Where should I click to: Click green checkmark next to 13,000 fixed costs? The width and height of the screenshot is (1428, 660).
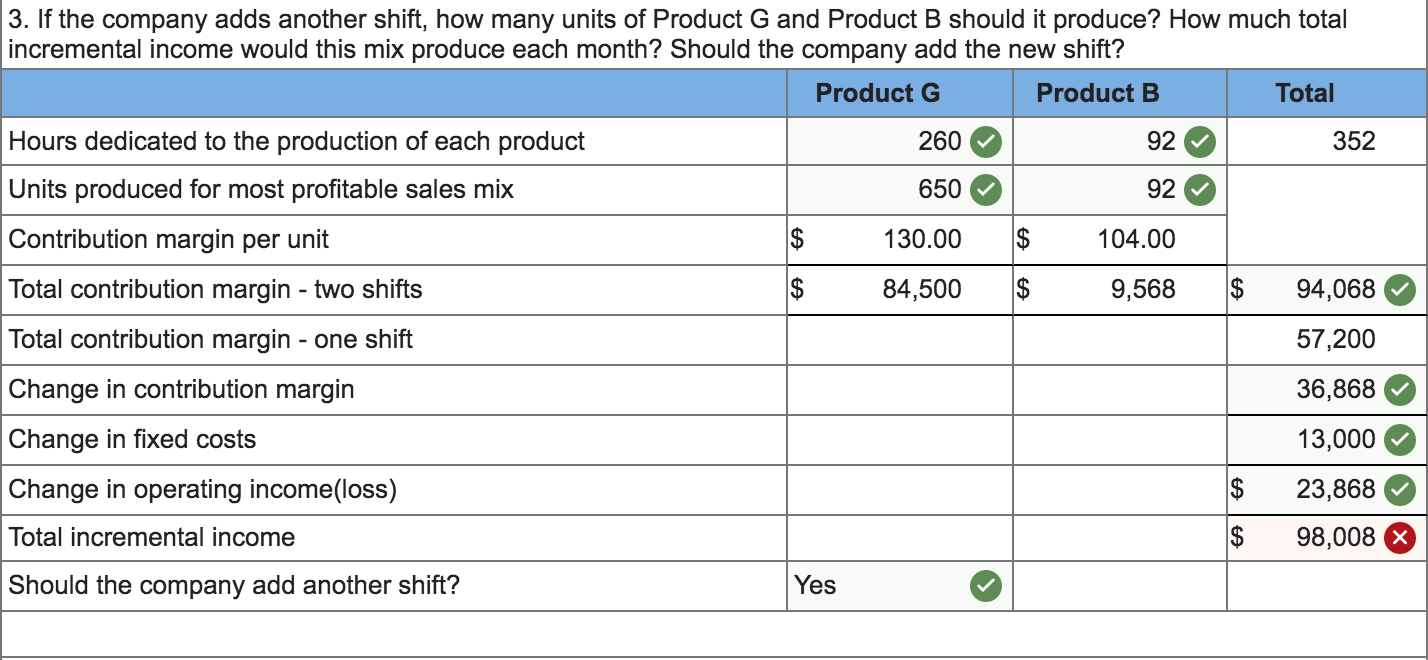pos(1400,439)
